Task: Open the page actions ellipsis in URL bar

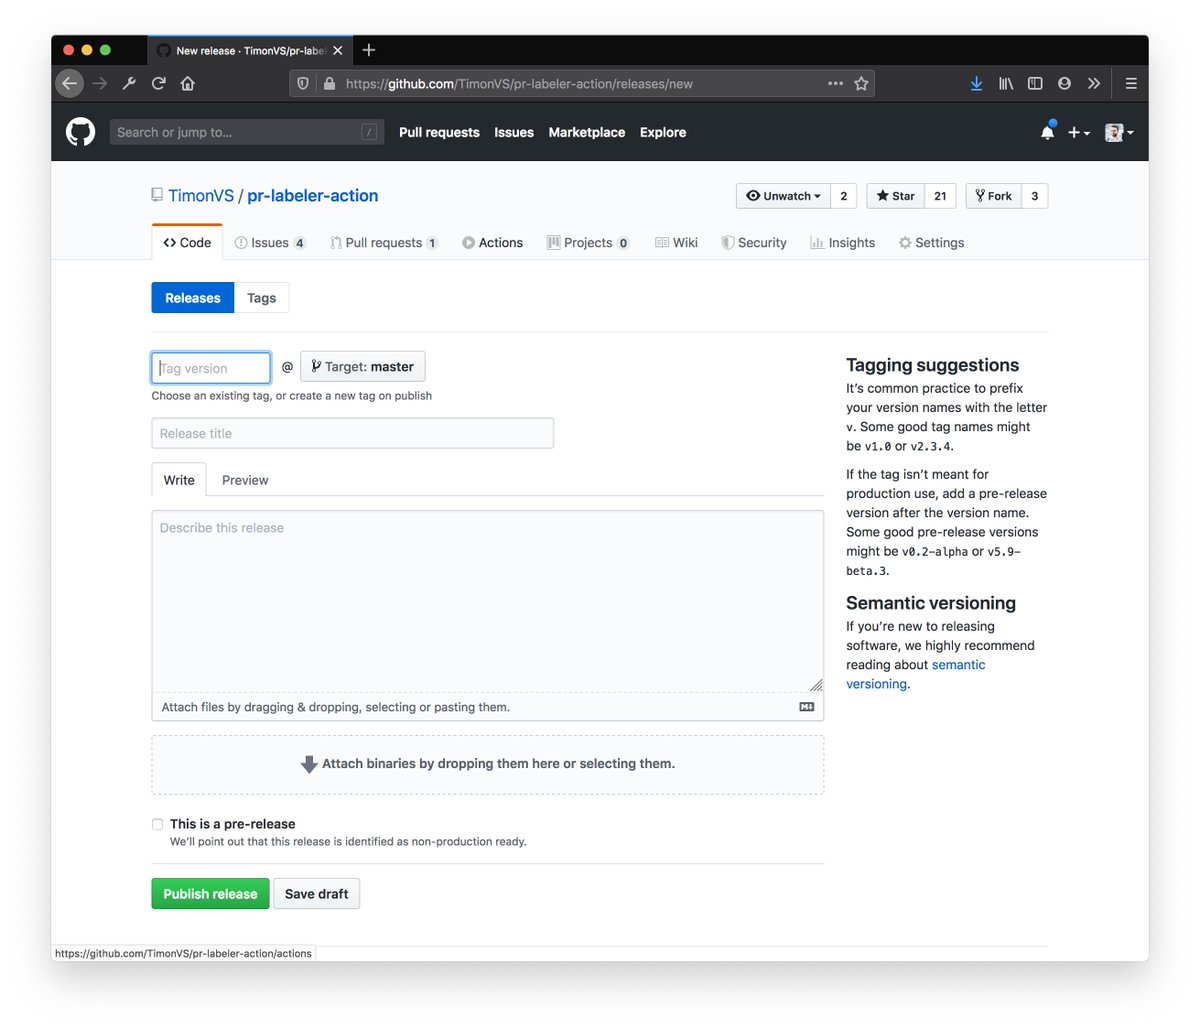Action: coord(835,84)
